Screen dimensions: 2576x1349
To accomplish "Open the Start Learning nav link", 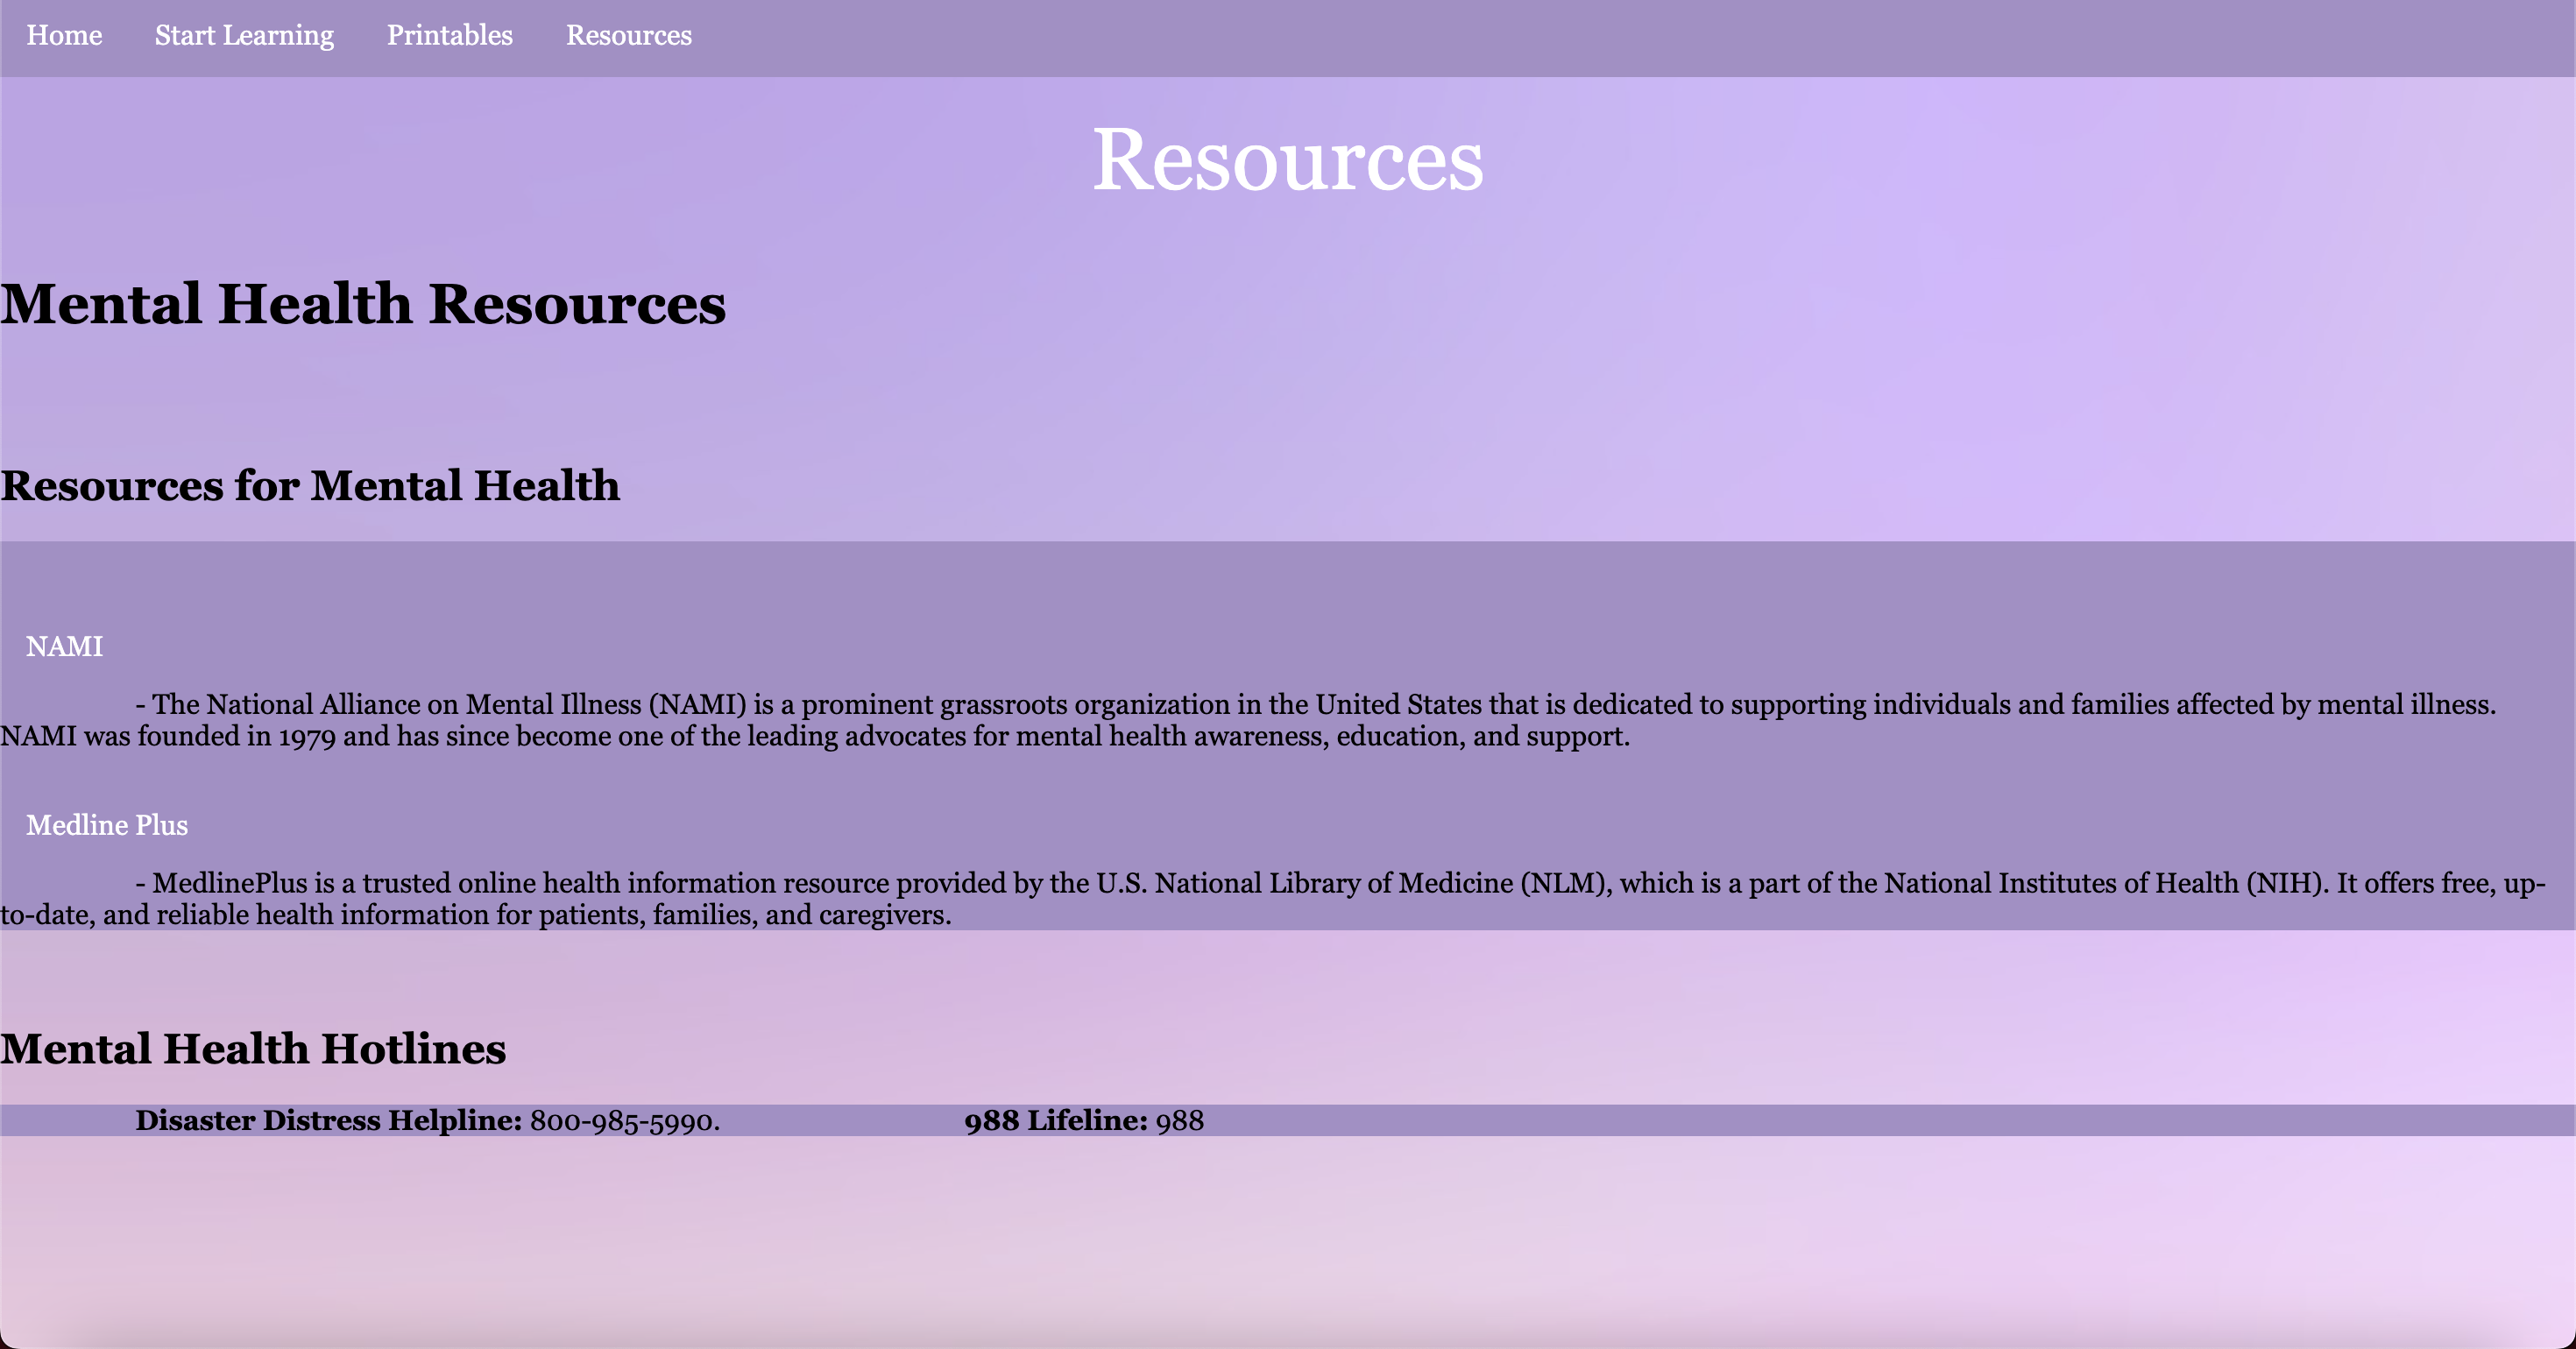I will [x=244, y=36].
